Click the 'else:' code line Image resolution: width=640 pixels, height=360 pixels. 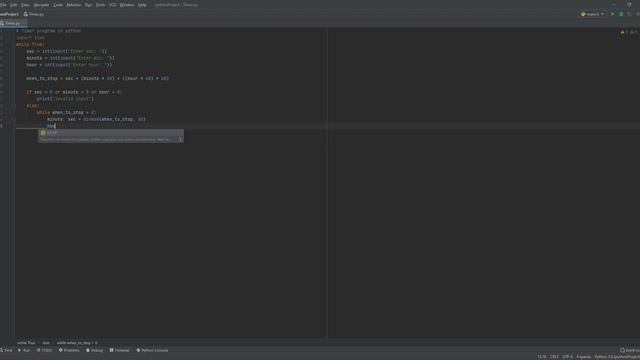pos(33,106)
